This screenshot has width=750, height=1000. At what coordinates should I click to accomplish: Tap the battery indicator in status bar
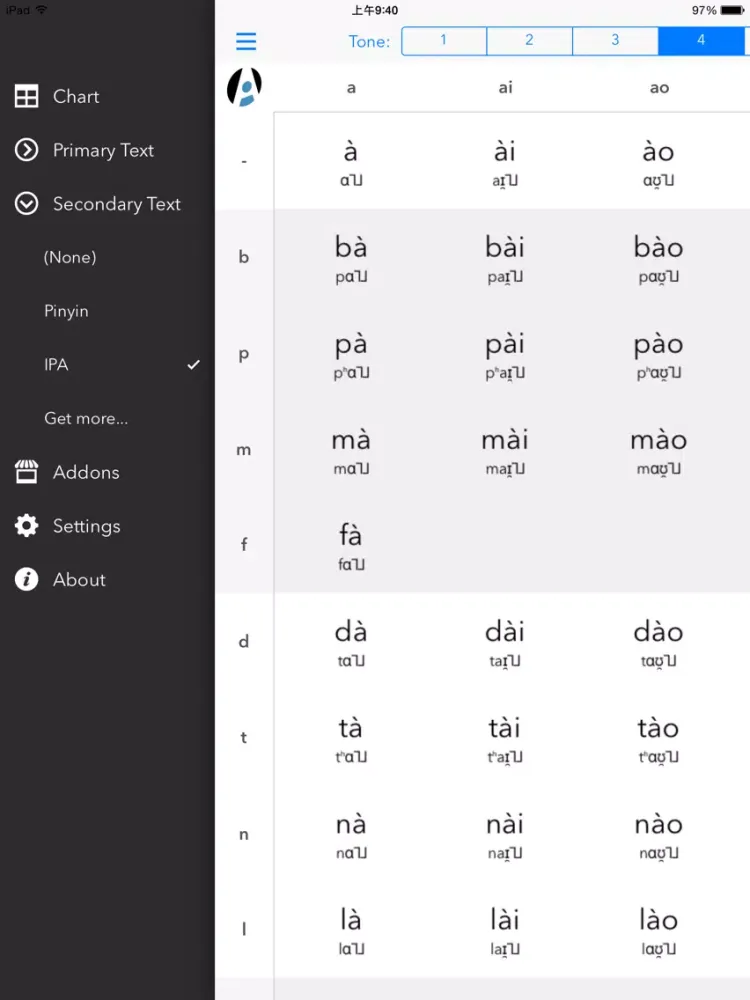point(732,10)
